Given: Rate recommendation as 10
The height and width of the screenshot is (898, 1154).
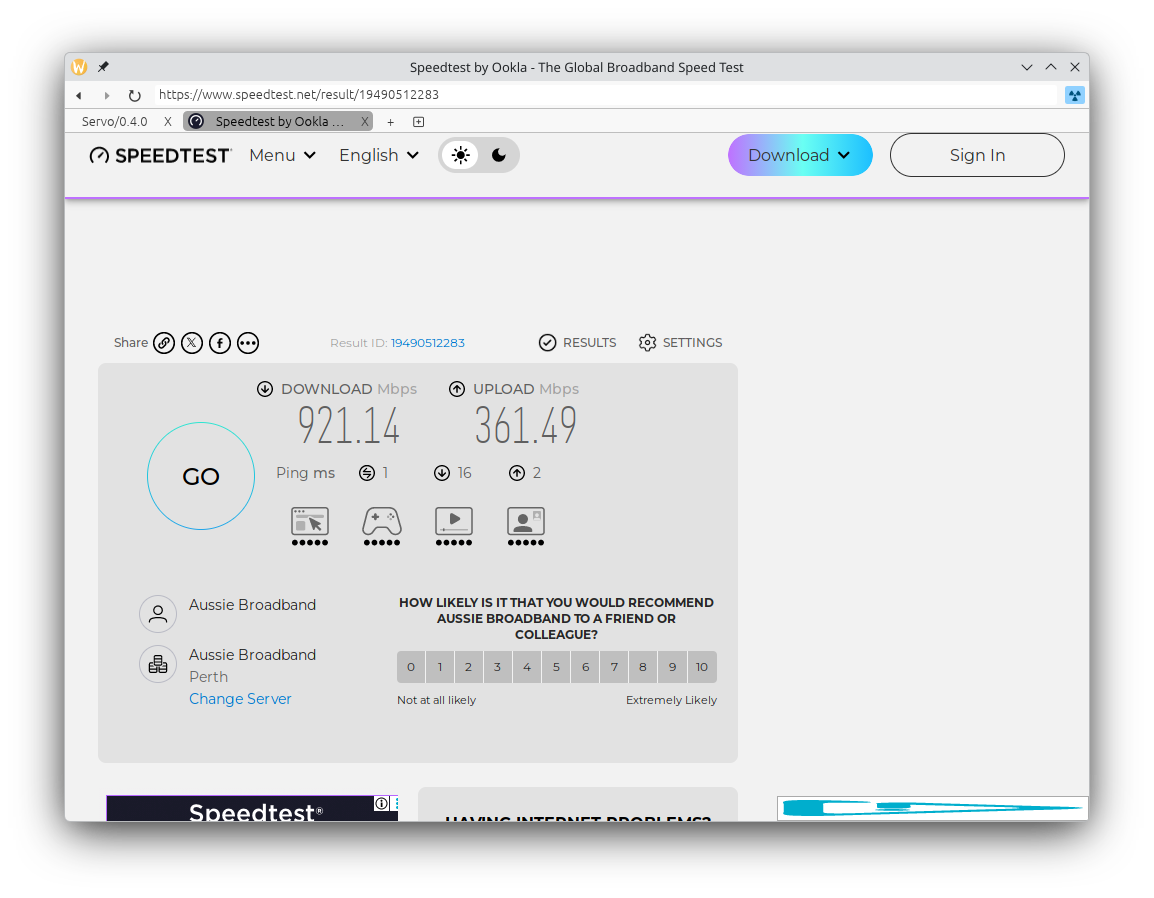Looking at the screenshot, I should 702,667.
